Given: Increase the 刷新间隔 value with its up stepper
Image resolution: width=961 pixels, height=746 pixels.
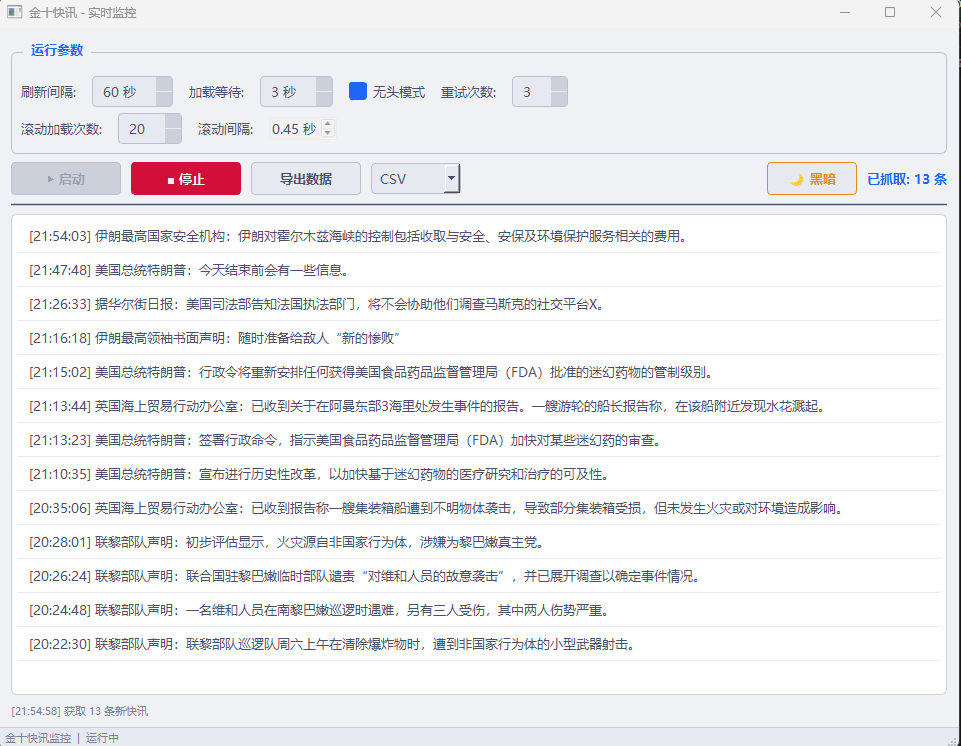Looking at the screenshot, I should (164, 85).
